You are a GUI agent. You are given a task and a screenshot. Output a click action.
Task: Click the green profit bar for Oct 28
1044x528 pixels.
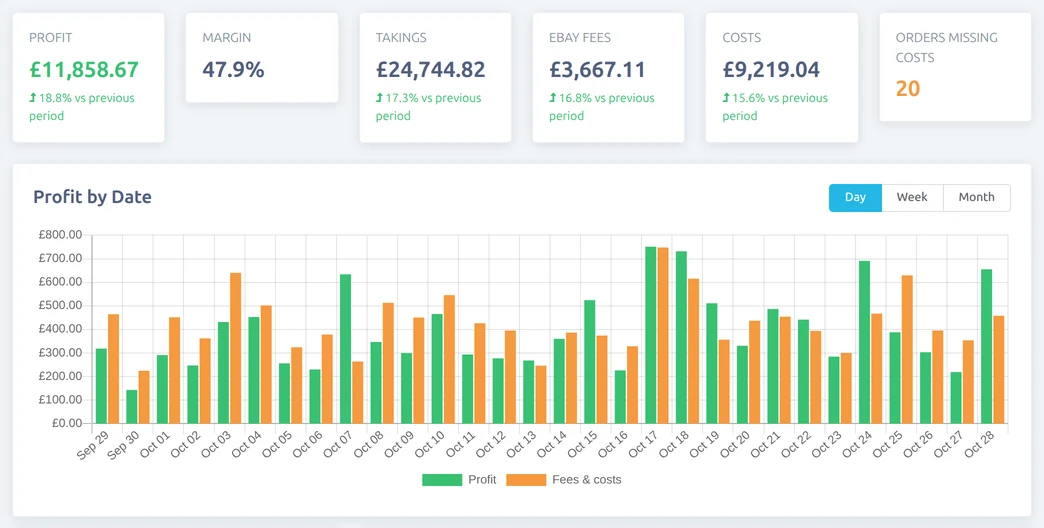[987, 346]
